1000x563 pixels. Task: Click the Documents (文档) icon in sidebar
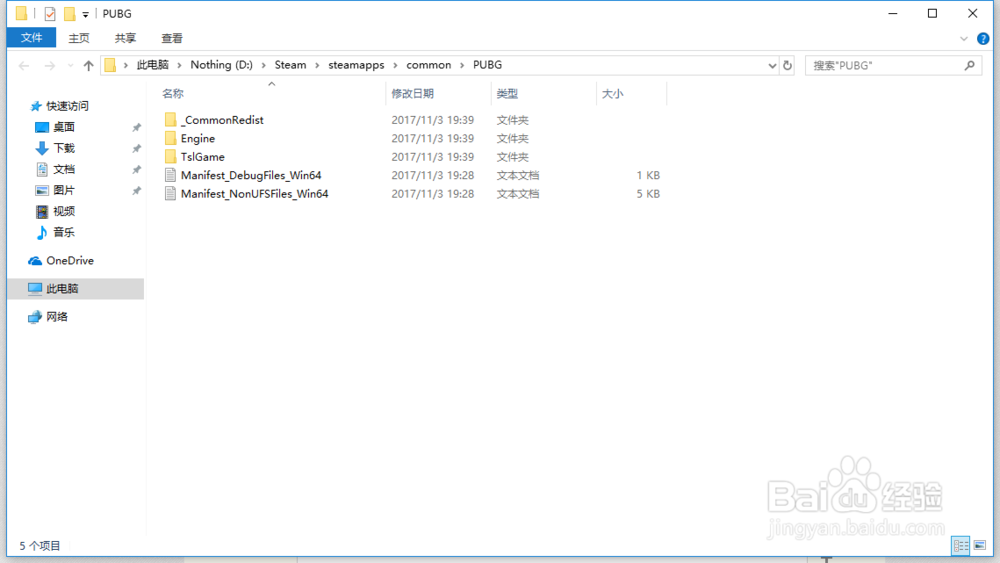(x=42, y=170)
